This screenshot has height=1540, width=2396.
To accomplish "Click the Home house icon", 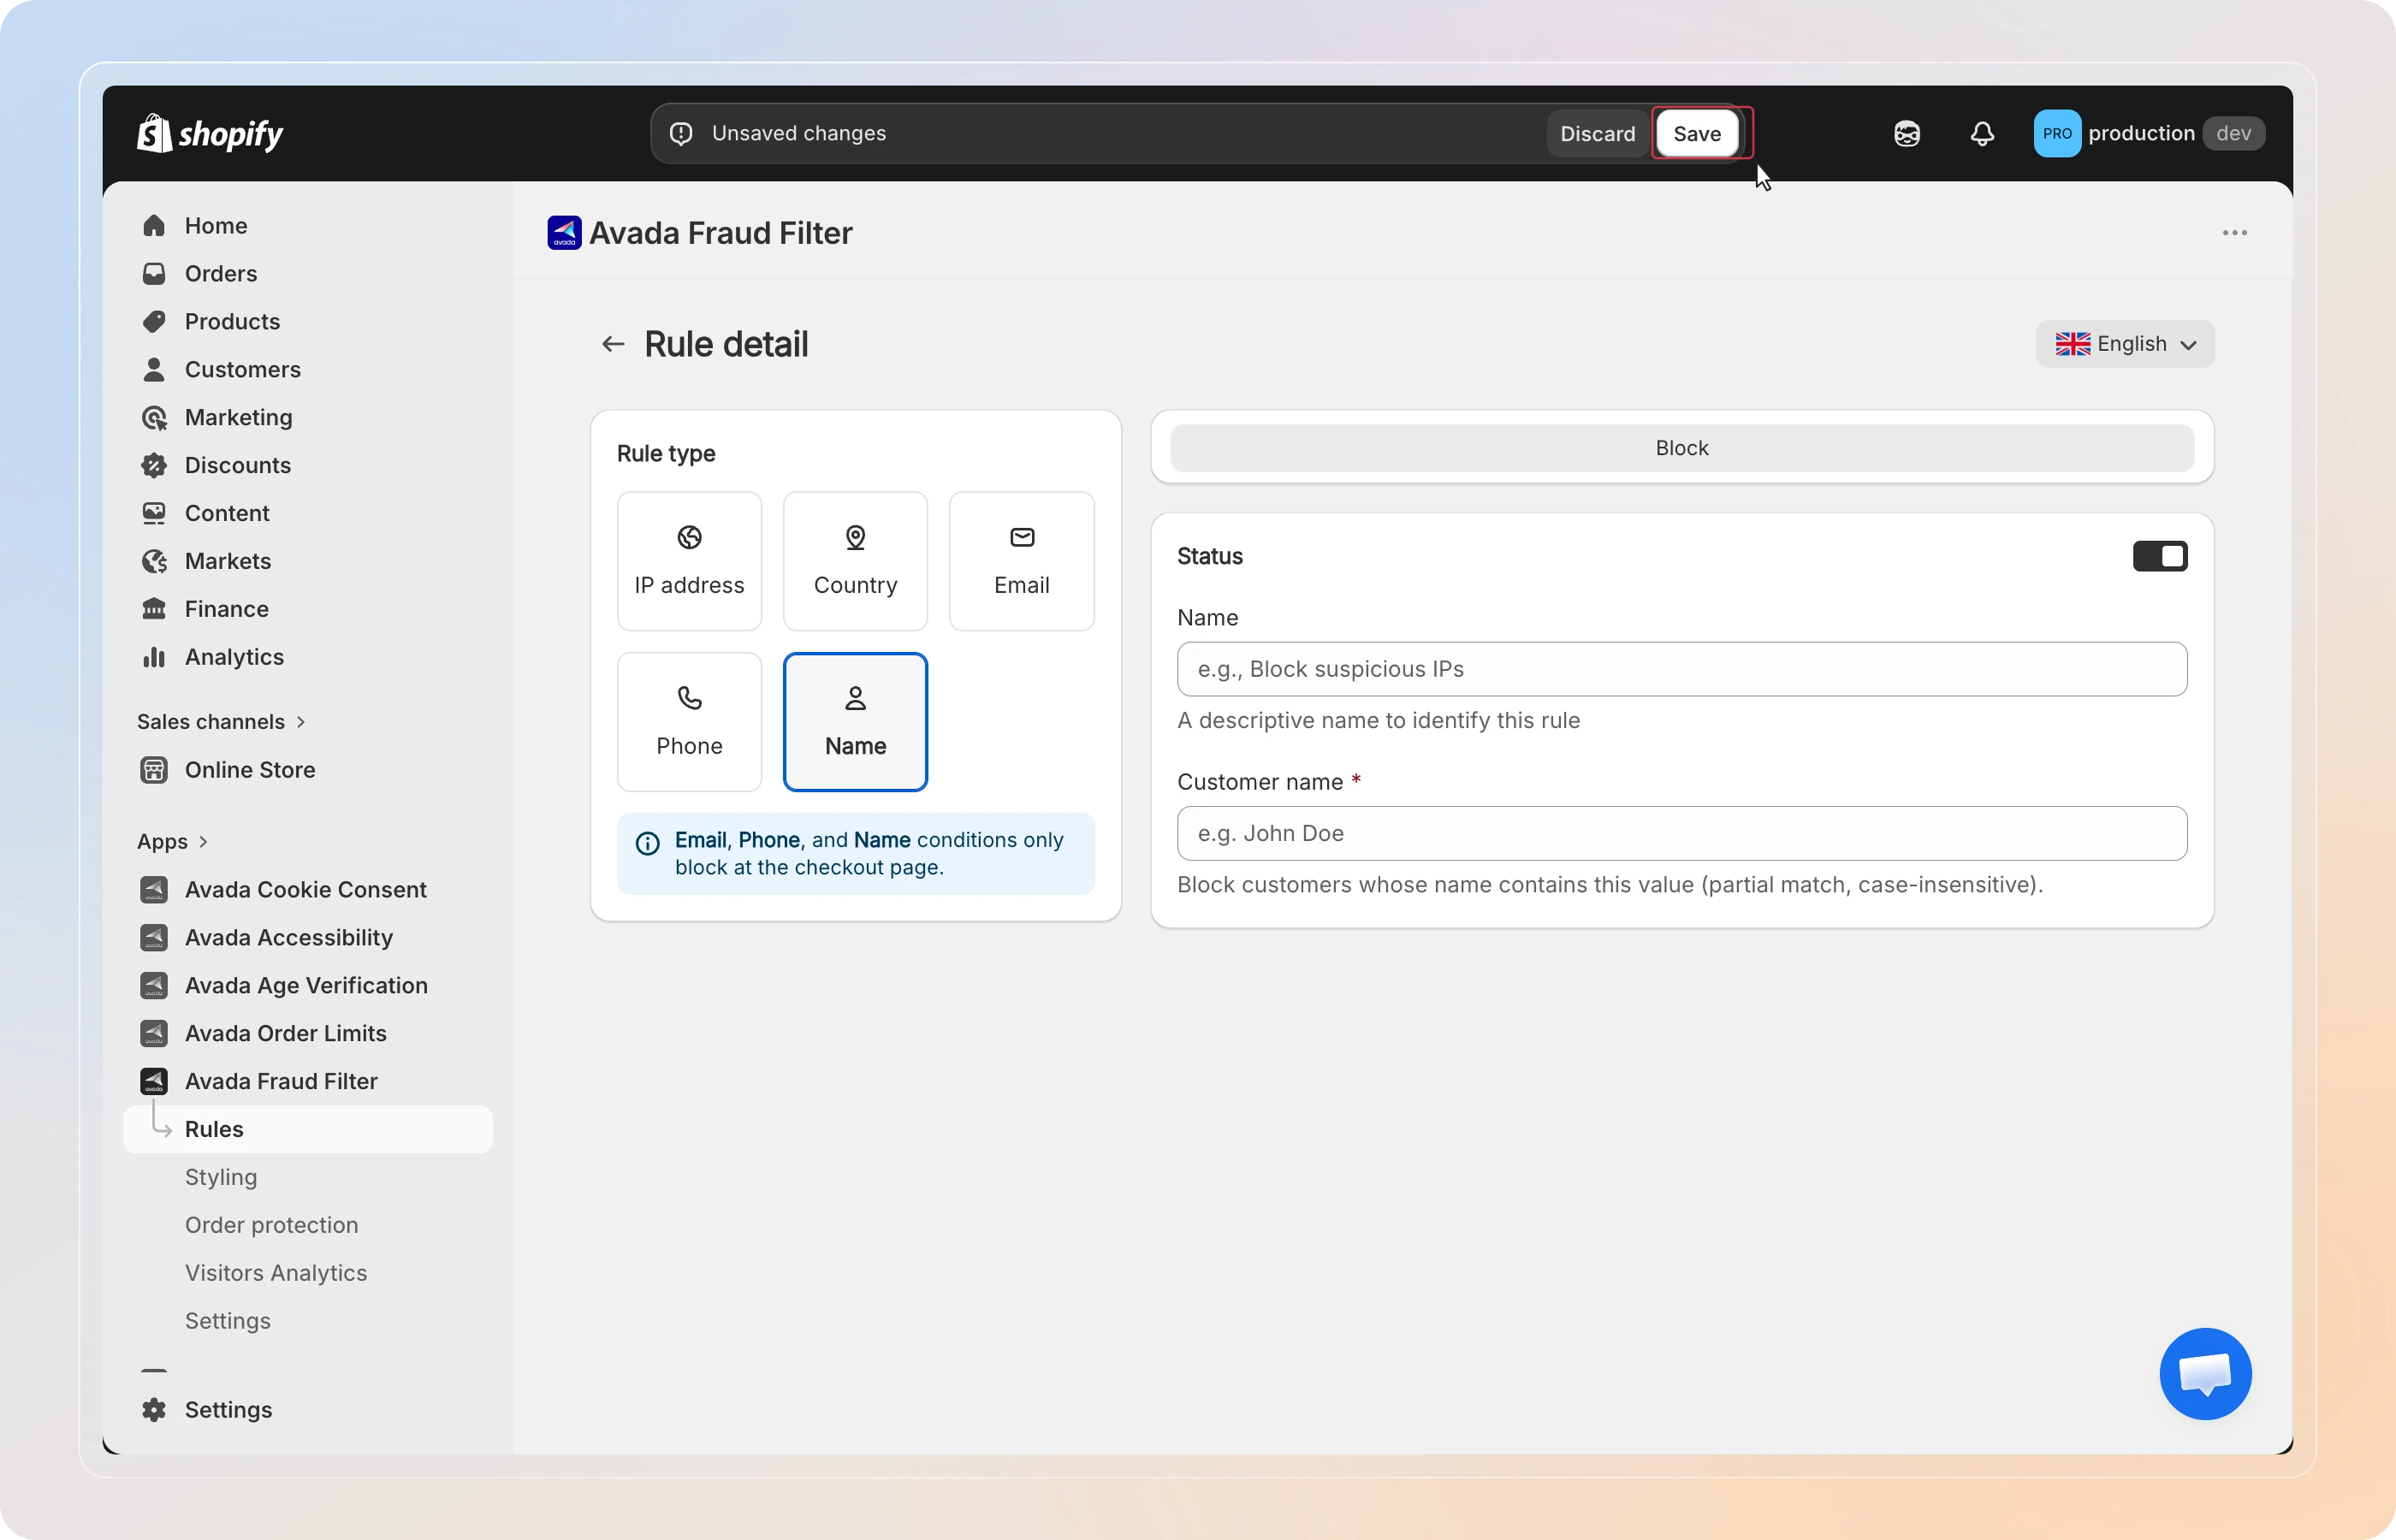I will (x=154, y=226).
